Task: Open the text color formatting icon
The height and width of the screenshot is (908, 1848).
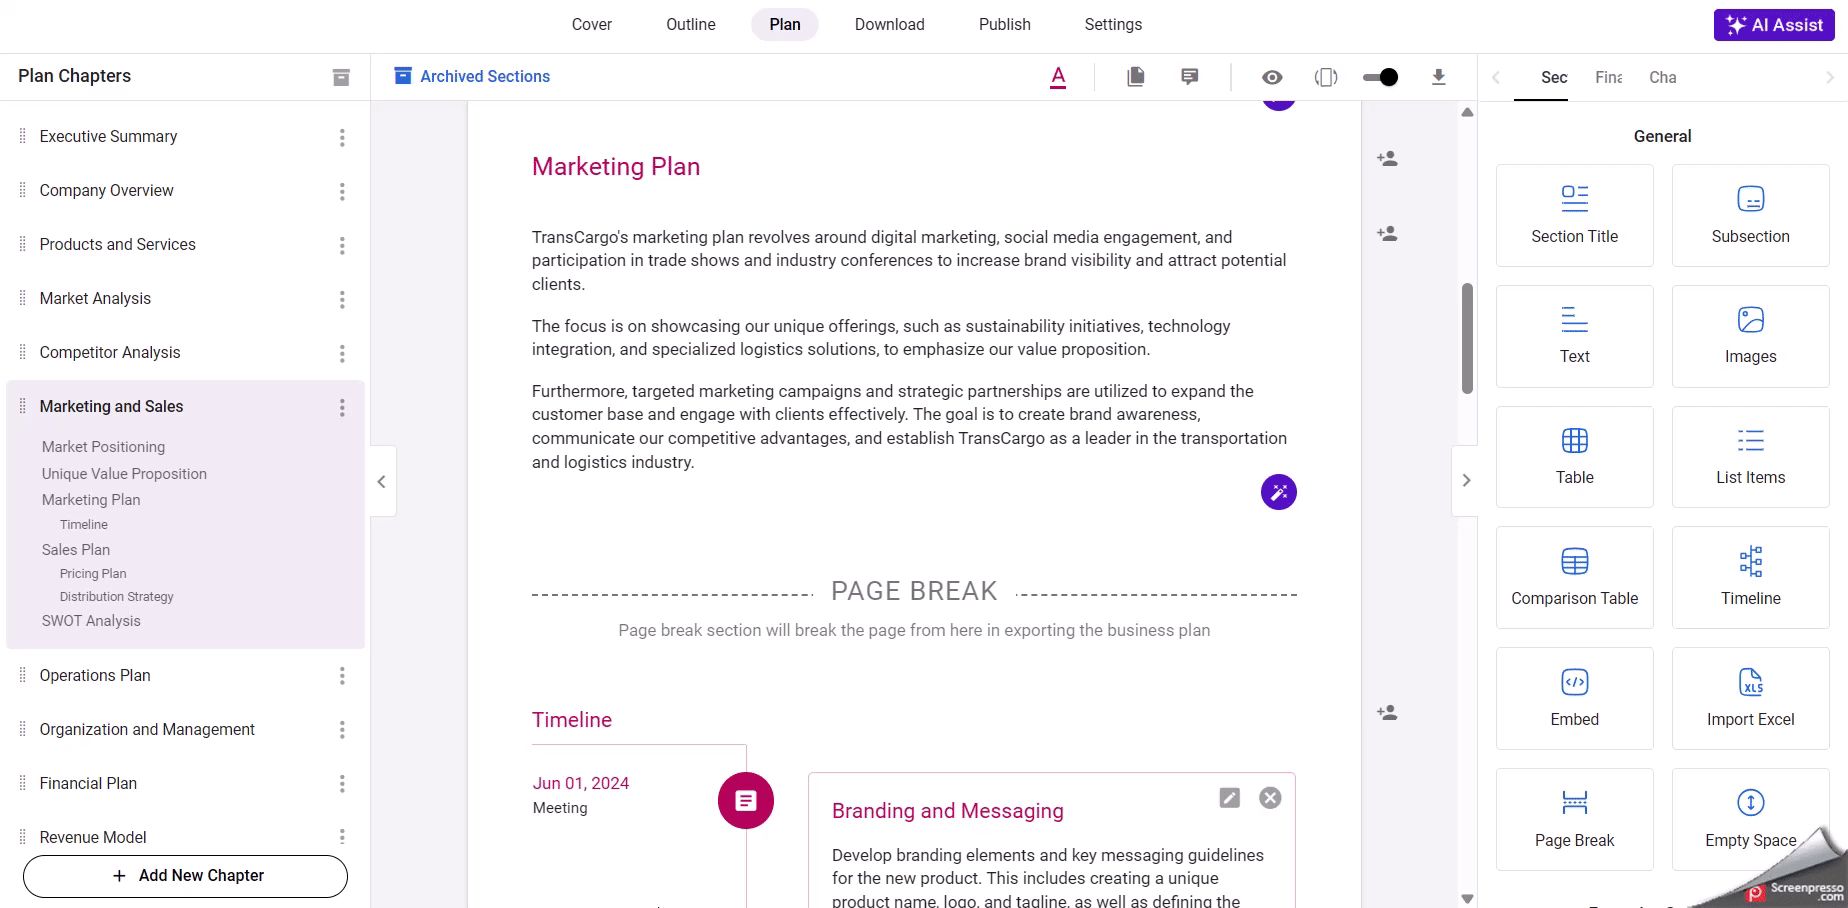Action: 1058,77
